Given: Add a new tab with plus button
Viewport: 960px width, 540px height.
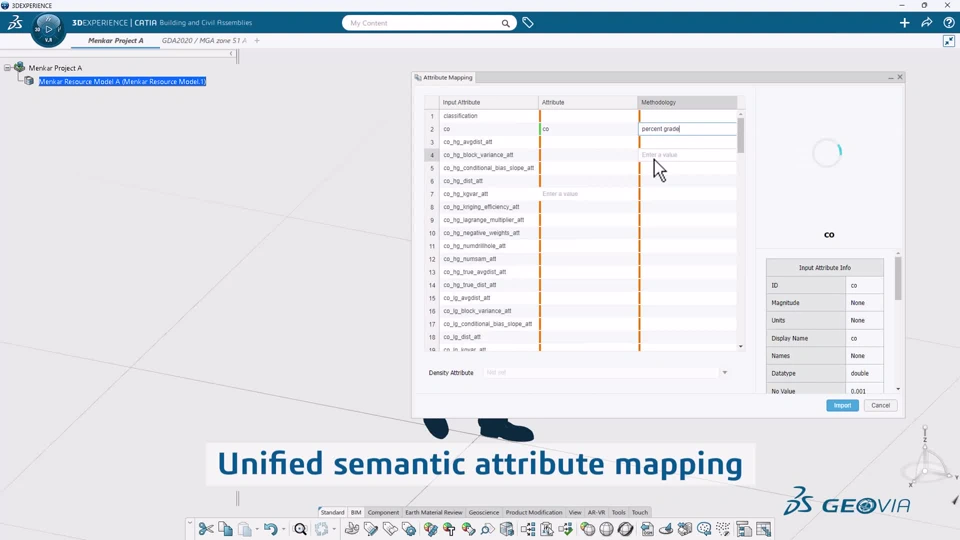Looking at the screenshot, I should coord(257,40).
